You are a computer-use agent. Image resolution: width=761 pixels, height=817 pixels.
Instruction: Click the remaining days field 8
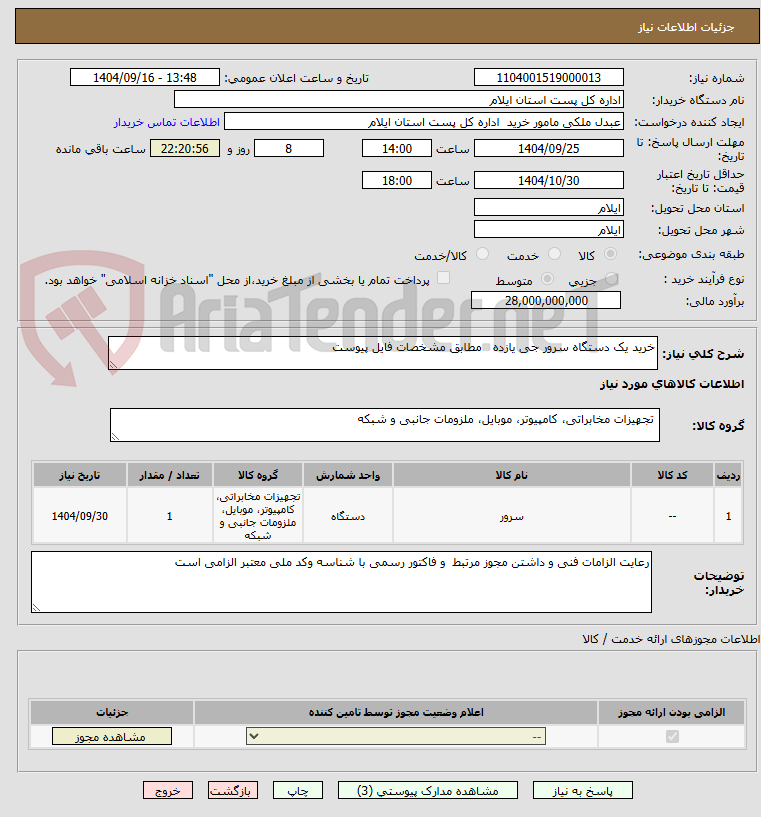click(289, 148)
